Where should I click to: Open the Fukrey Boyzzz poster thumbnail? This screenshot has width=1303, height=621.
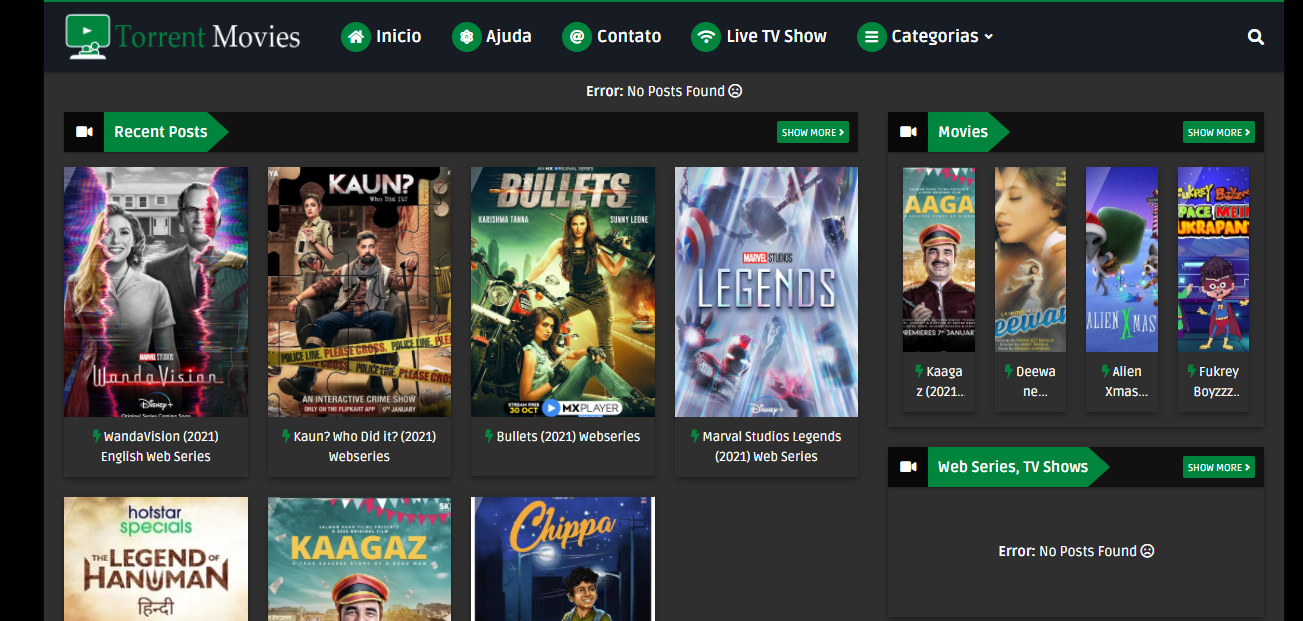click(1214, 260)
